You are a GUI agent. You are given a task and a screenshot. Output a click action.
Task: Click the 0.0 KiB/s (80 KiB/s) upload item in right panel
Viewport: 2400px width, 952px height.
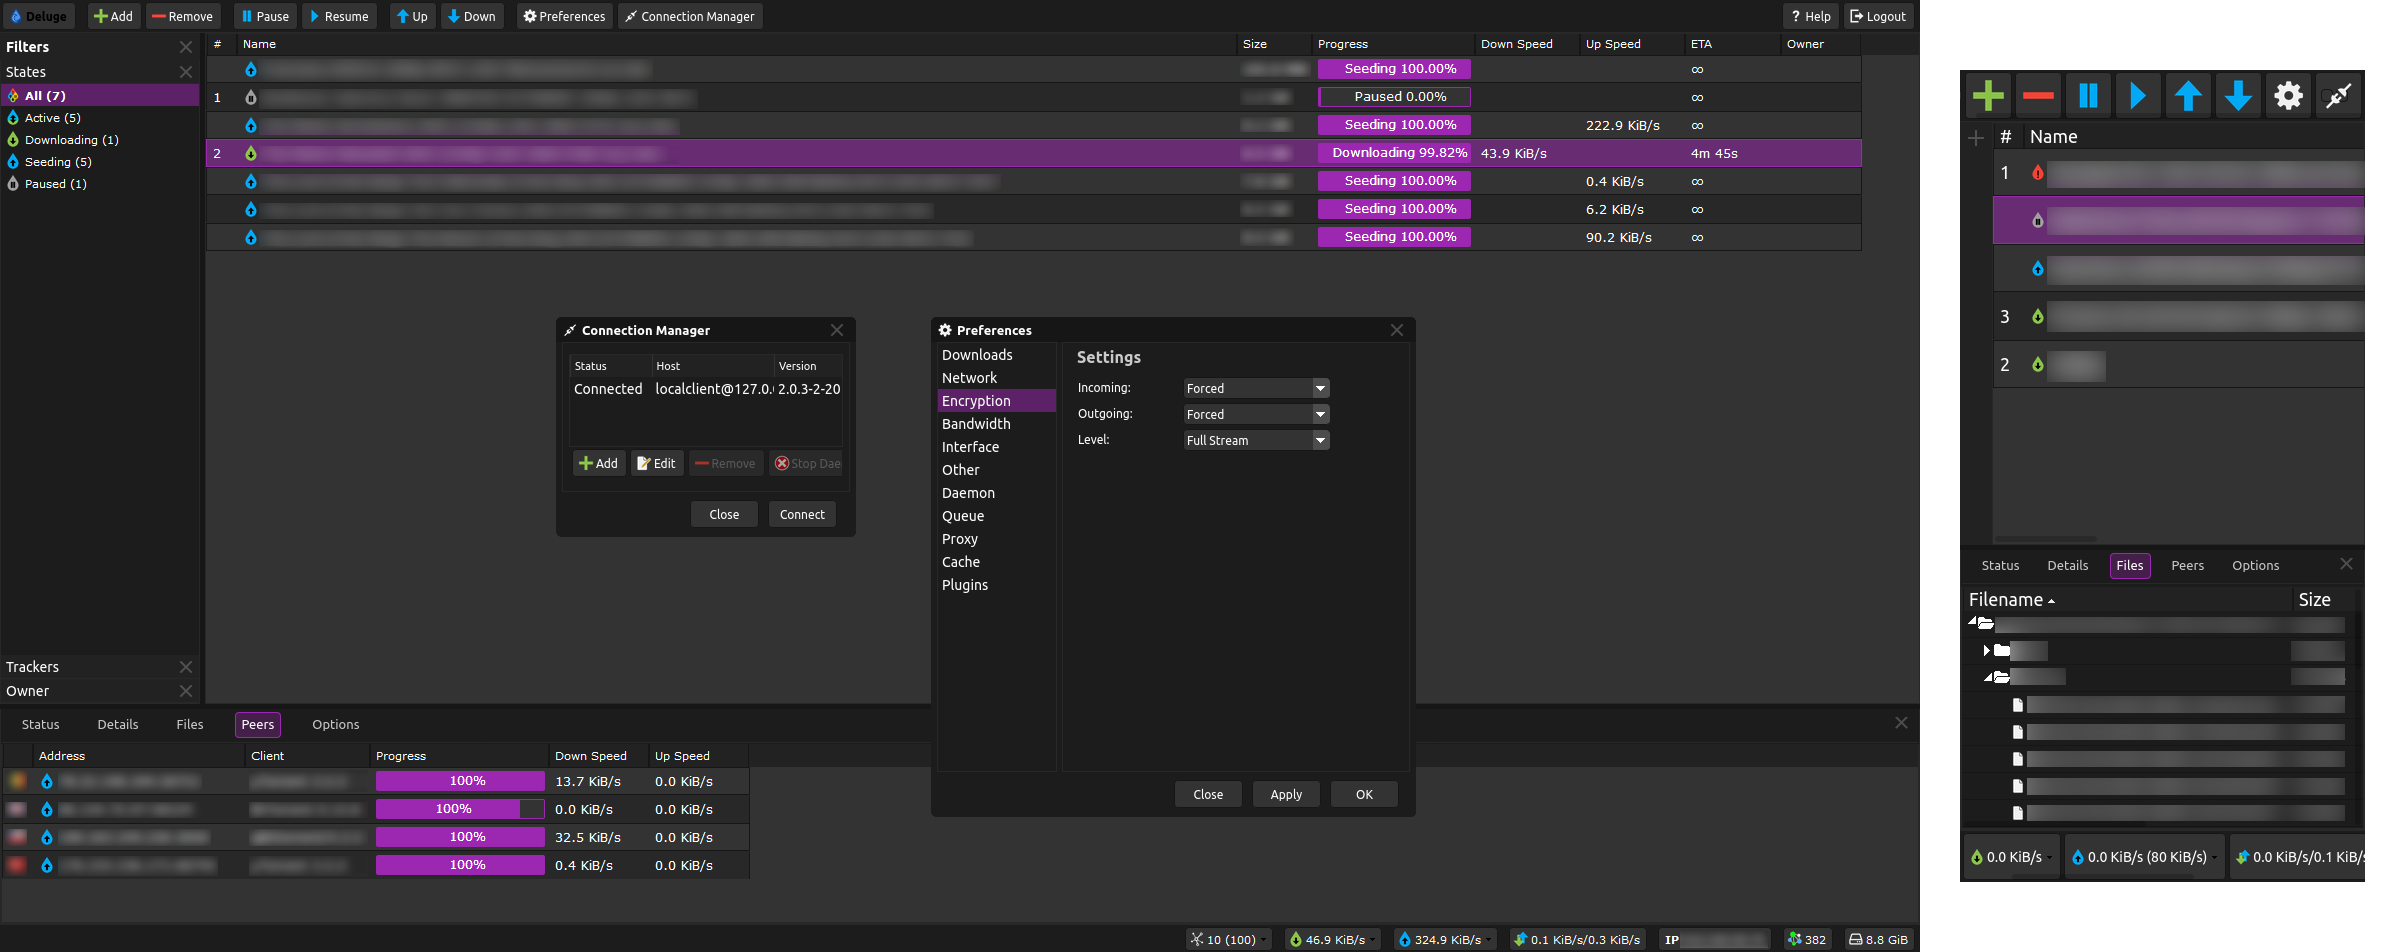tap(2145, 857)
